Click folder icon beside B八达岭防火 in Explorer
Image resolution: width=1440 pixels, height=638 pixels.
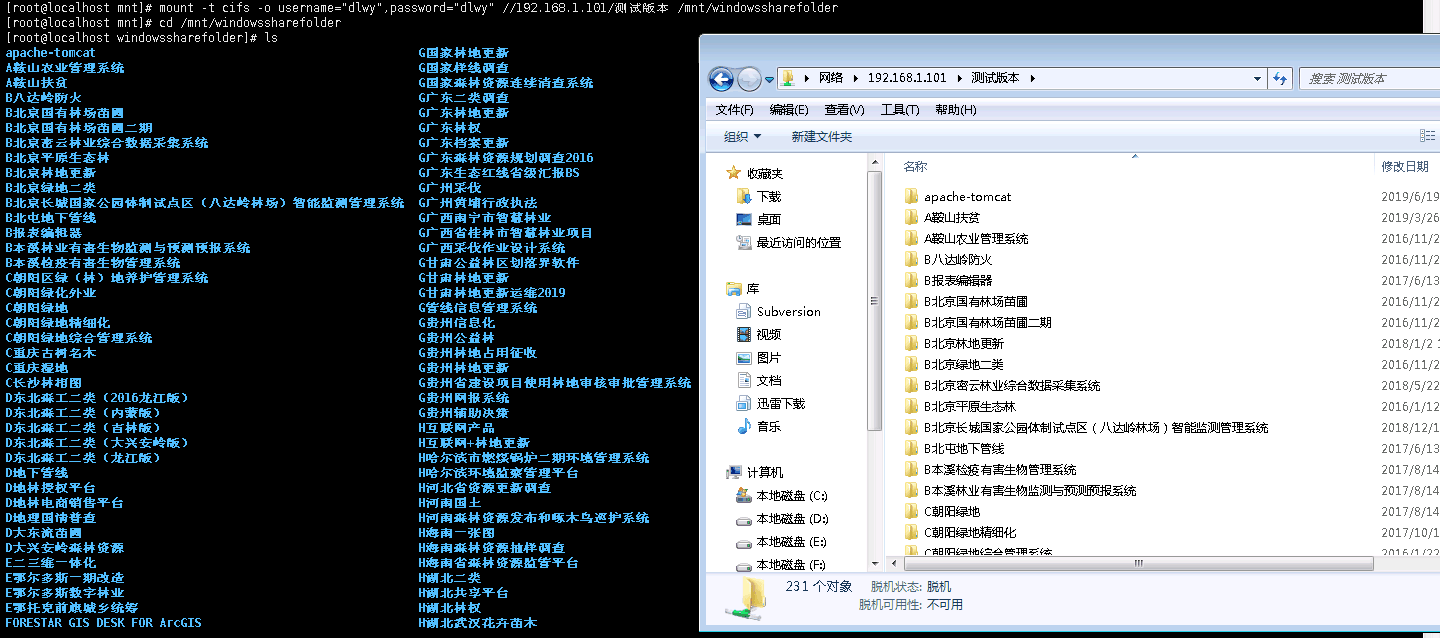pyautogui.click(x=911, y=259)
